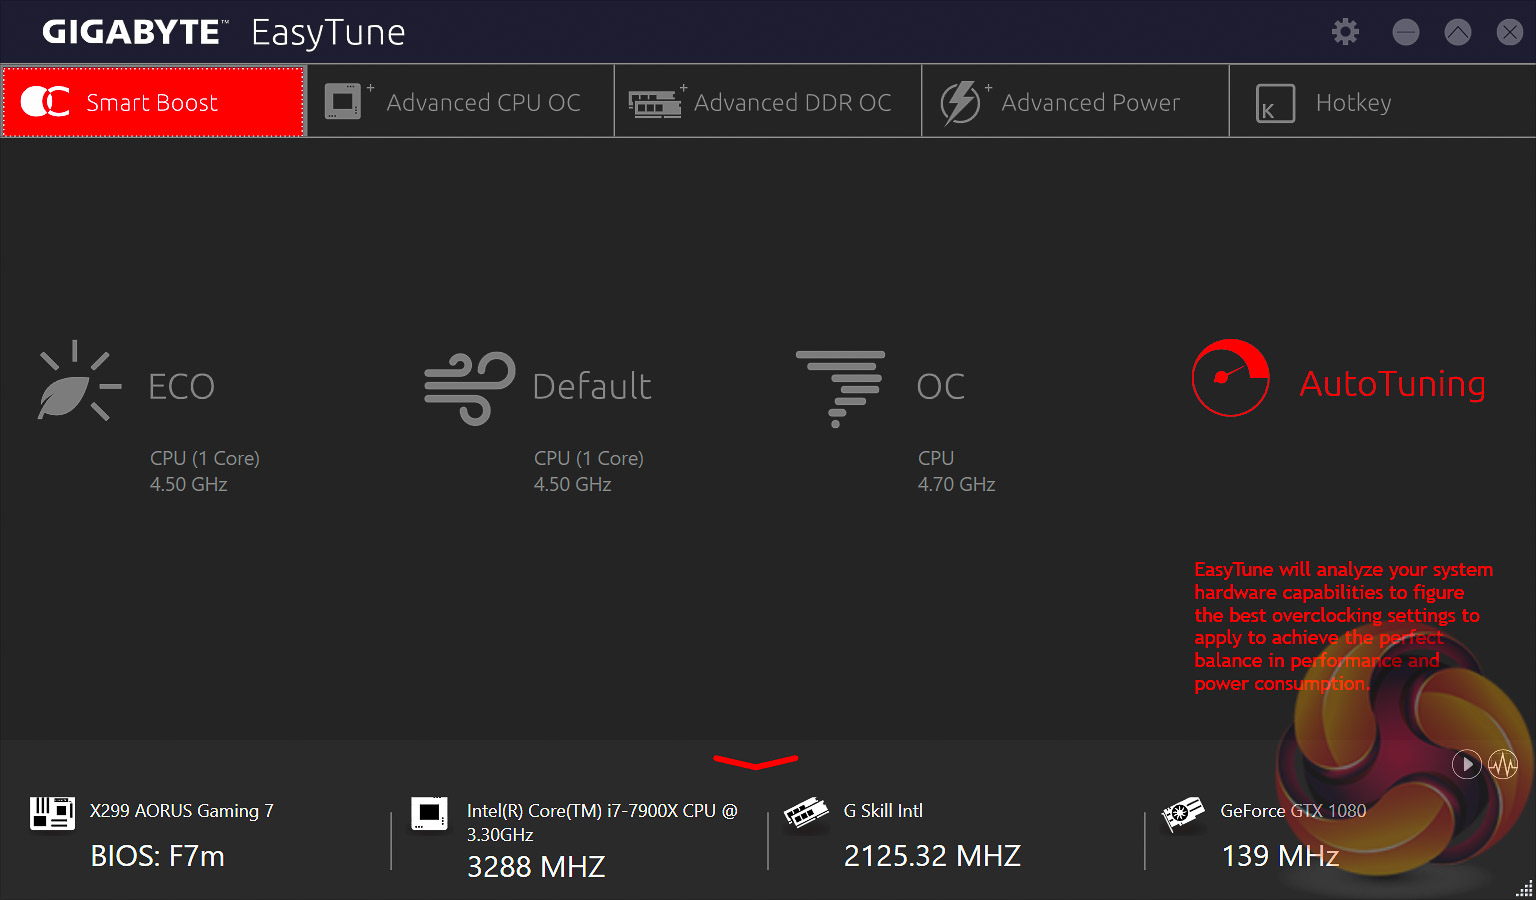Image resolution: width=1536 pixels, height=900 pixels.
Task: Click the motherboard icon beside X299 AORUS Gaming 7
Action: tap(52, 813)
